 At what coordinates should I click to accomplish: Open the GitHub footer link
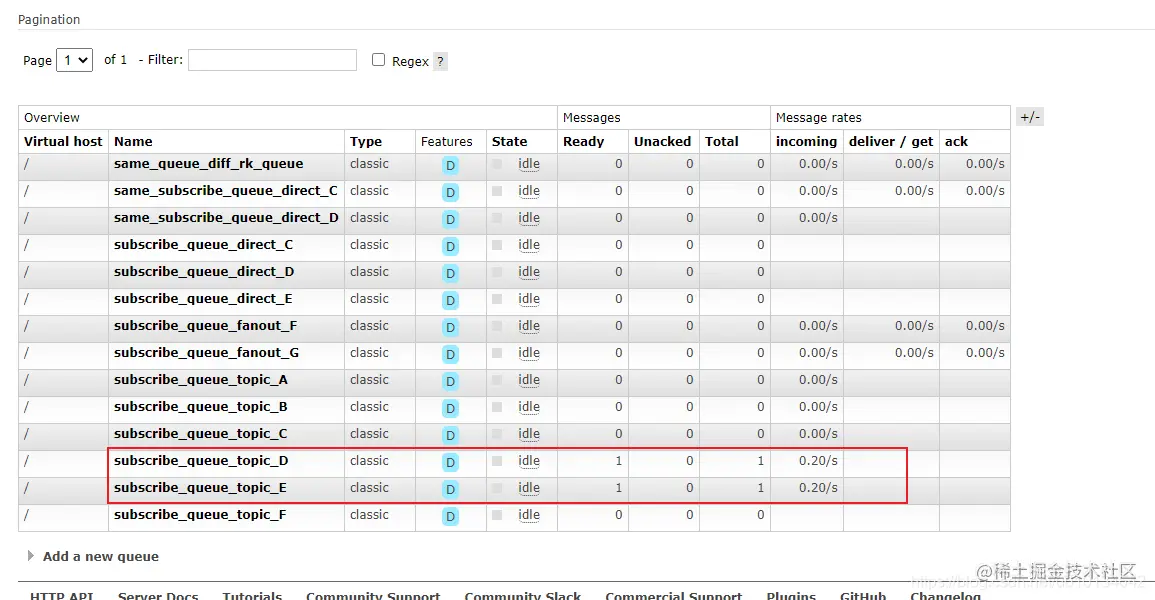coord(863,595)
